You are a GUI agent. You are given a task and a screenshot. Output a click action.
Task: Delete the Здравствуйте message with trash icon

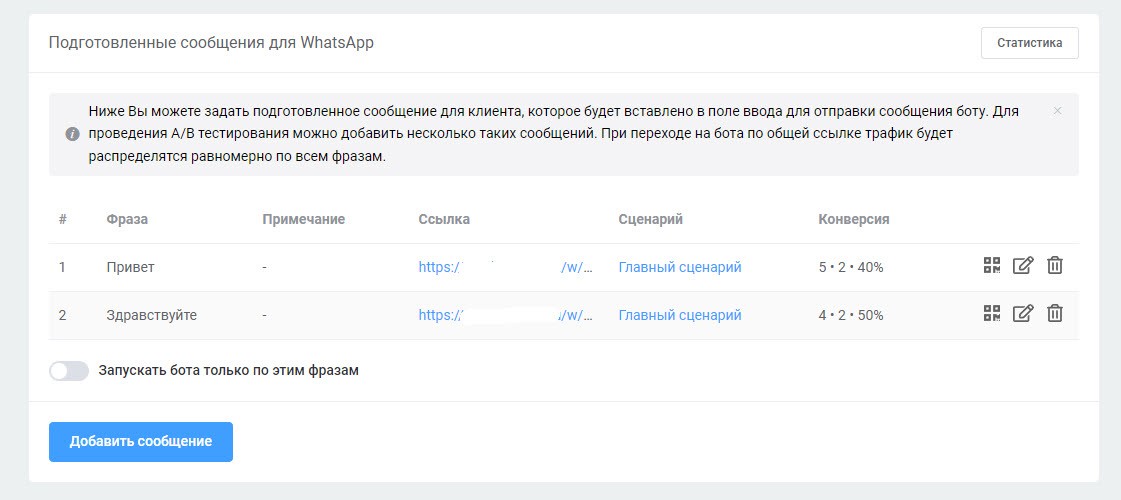pyautogui.click(x=1054, y=314)
